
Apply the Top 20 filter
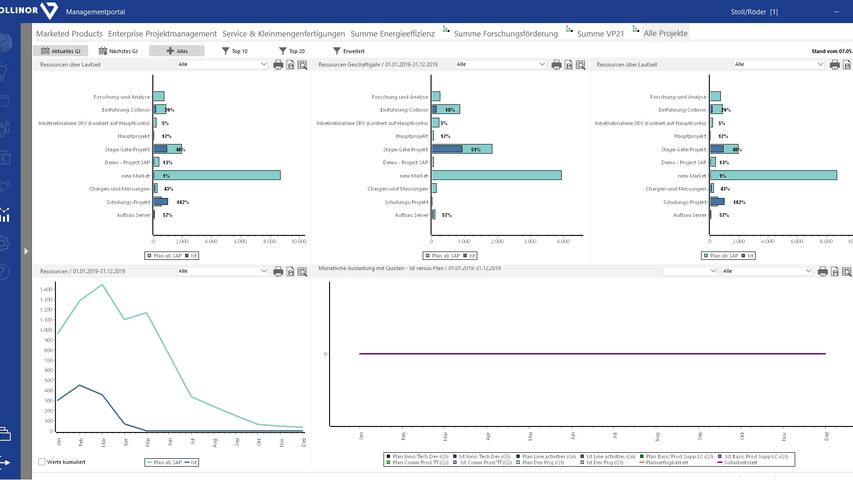291,50
